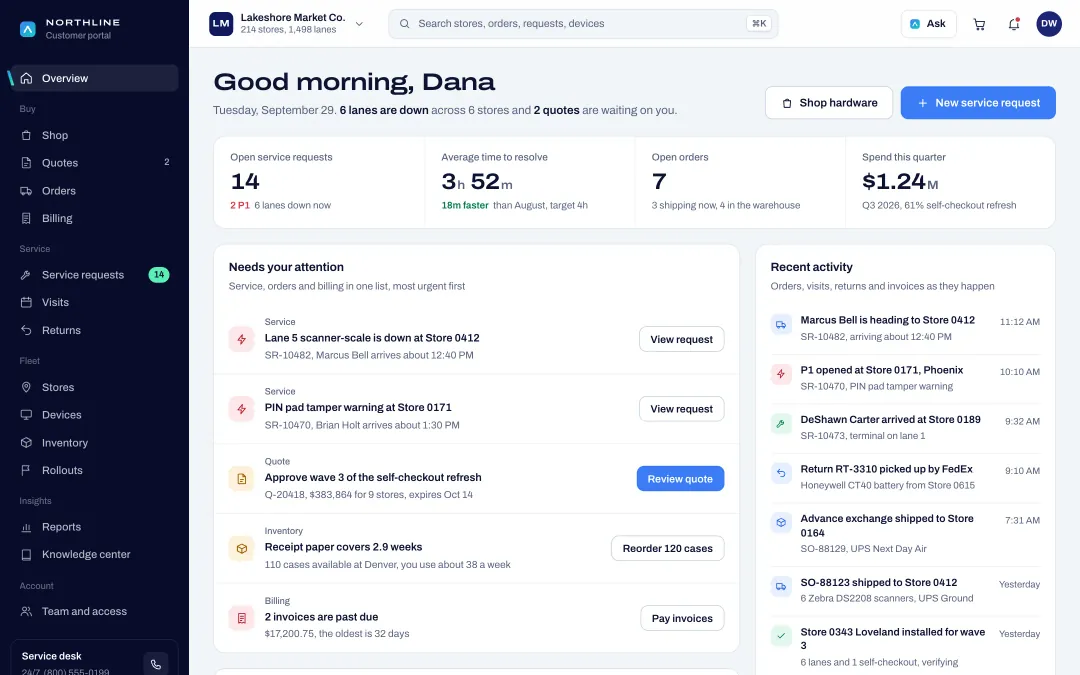Click the Open service requests stat card
Viewport: 1080px width, 675px height.
click(320, 183)
